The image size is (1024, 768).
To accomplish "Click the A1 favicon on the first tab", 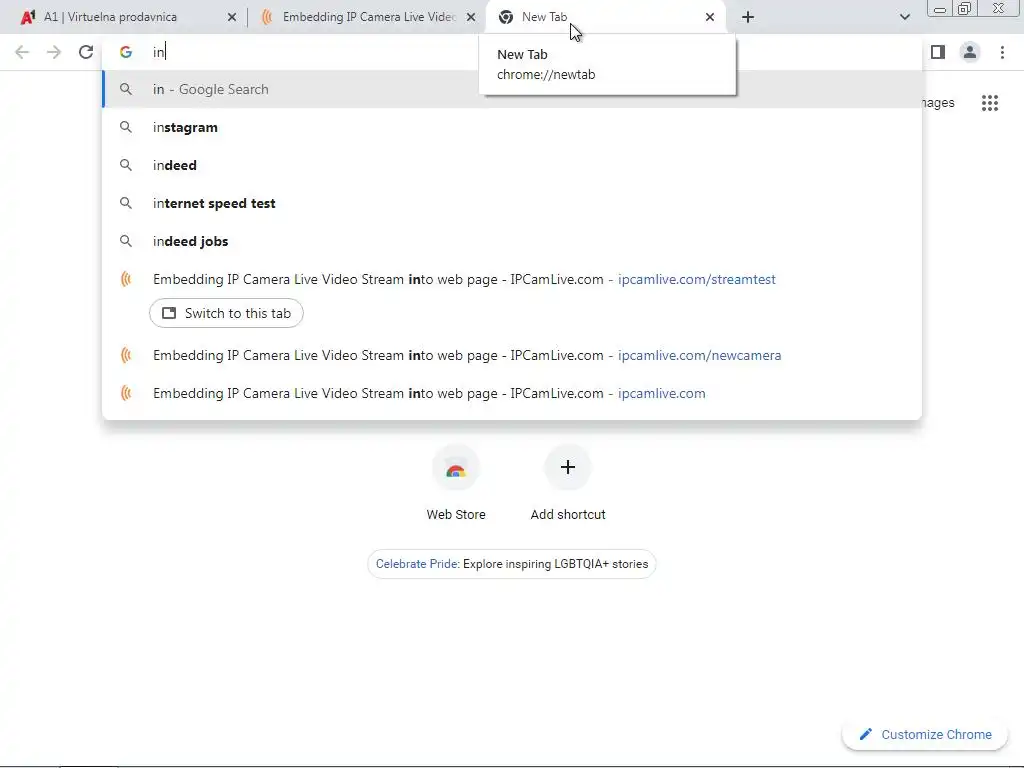I will coord(28,17).
